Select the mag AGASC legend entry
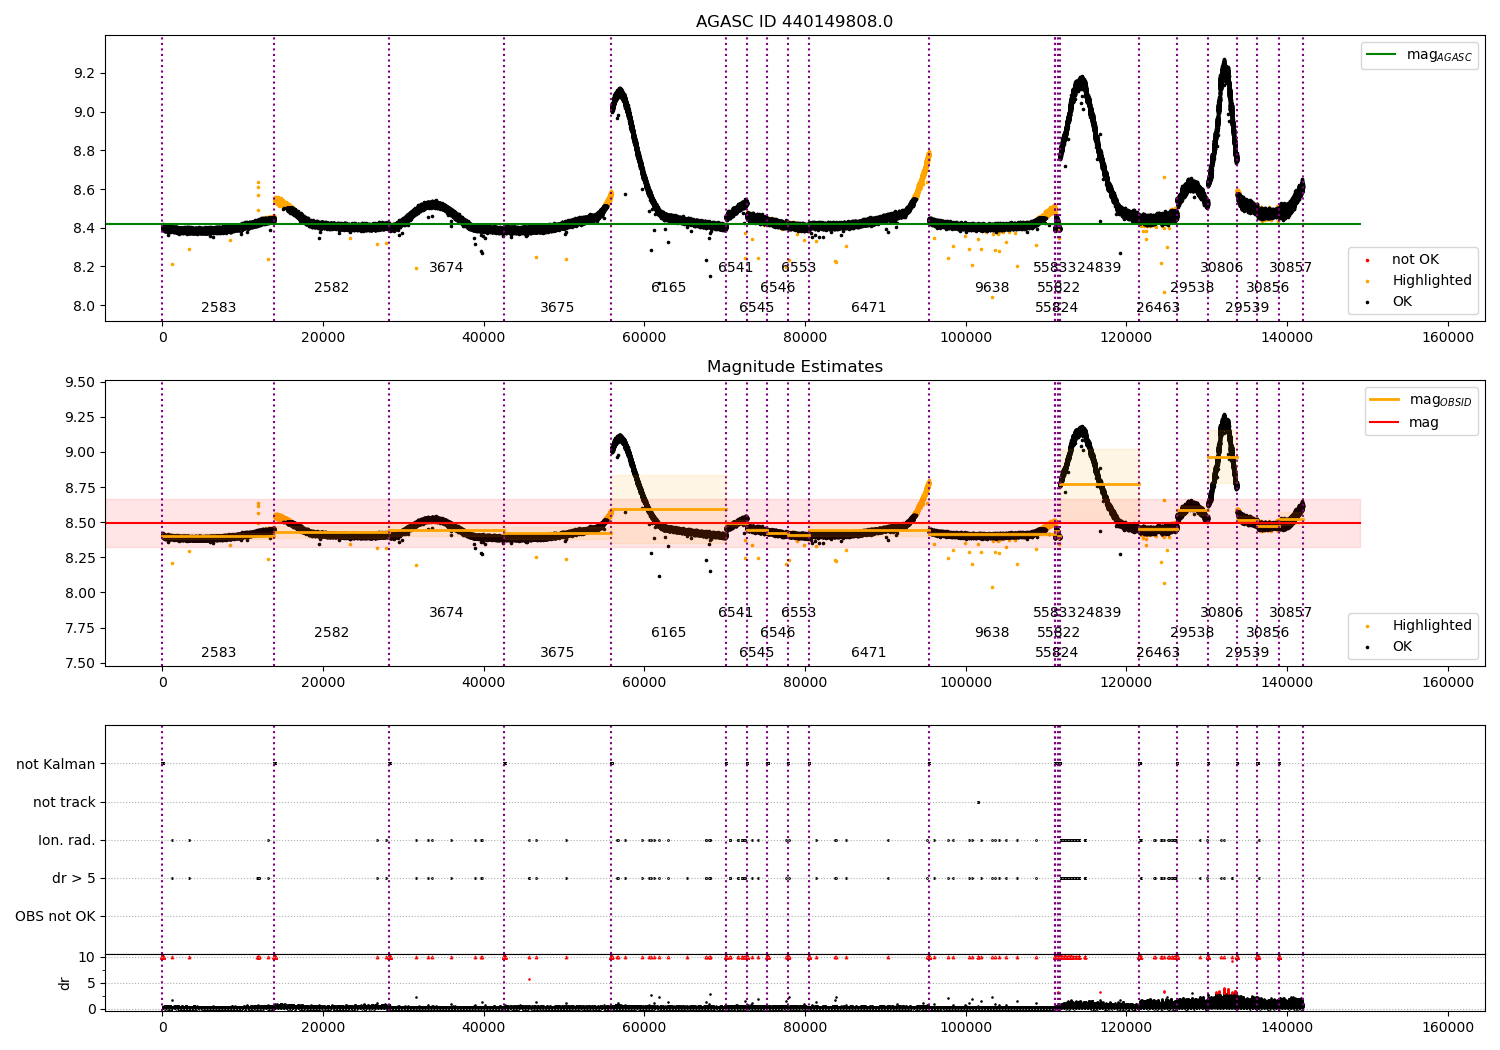The width and height of the screenshot is (1500, 1050). pyautogui.click(x=1419, y=55)
